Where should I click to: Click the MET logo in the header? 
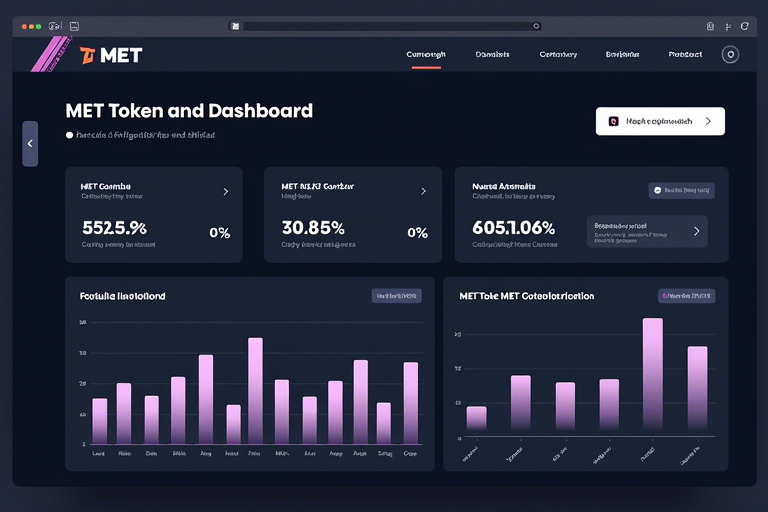(x=110, y=55)
